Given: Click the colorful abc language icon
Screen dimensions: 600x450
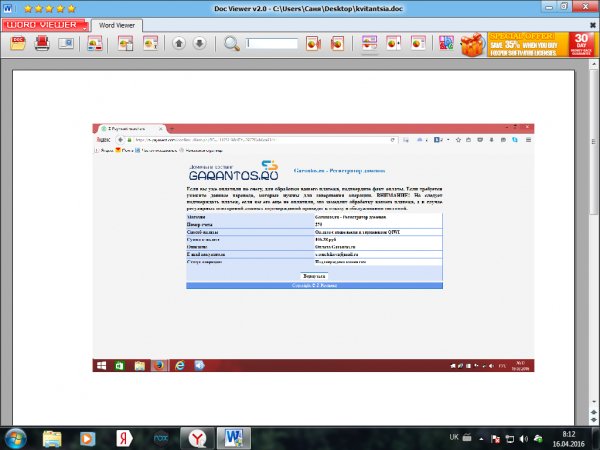Looking at the screenshot, I should tap(446, 43).
